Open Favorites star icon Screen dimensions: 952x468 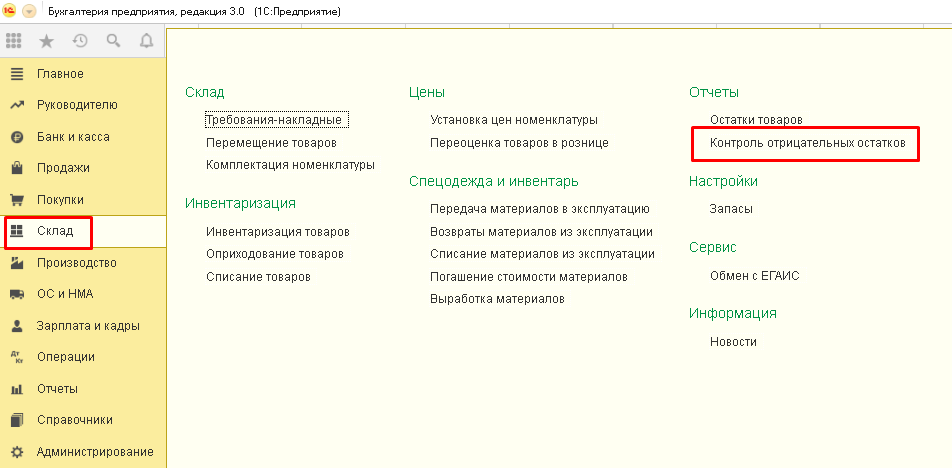(x=46, y=41)
